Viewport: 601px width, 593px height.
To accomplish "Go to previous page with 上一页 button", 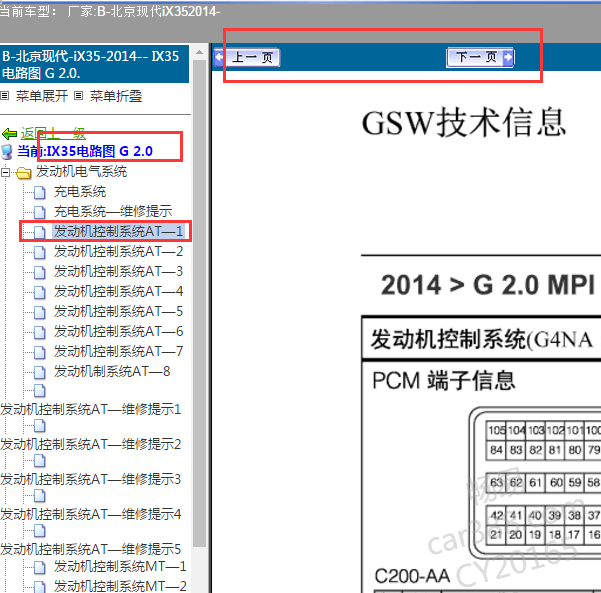I will [x=247, y=57].
